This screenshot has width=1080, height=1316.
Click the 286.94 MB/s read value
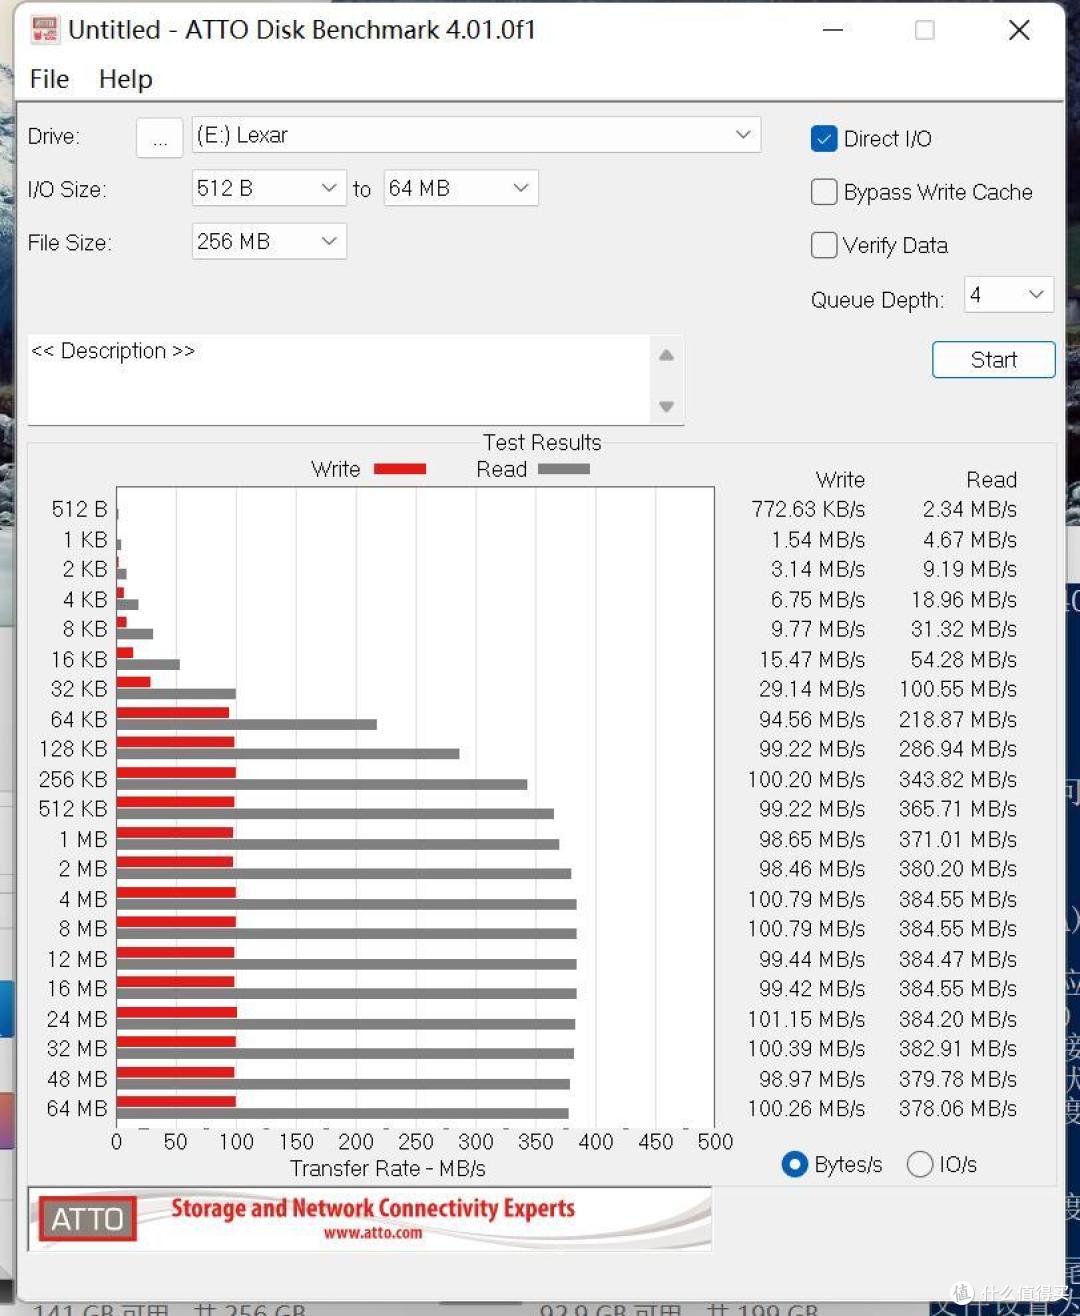957,750
